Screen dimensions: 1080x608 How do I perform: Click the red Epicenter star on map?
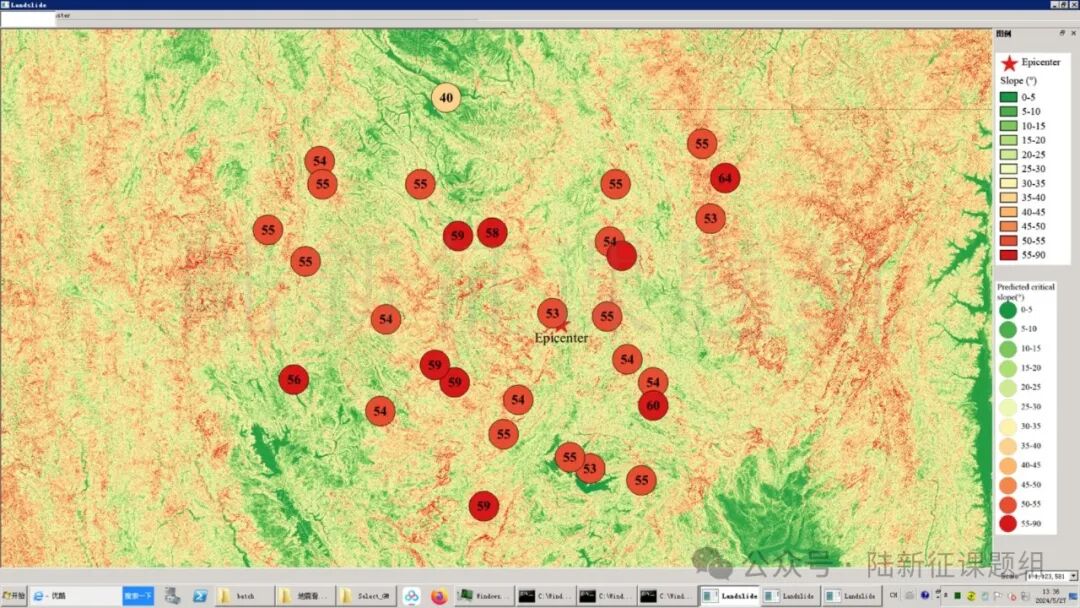pyautogui.click(x=561, y=324)
